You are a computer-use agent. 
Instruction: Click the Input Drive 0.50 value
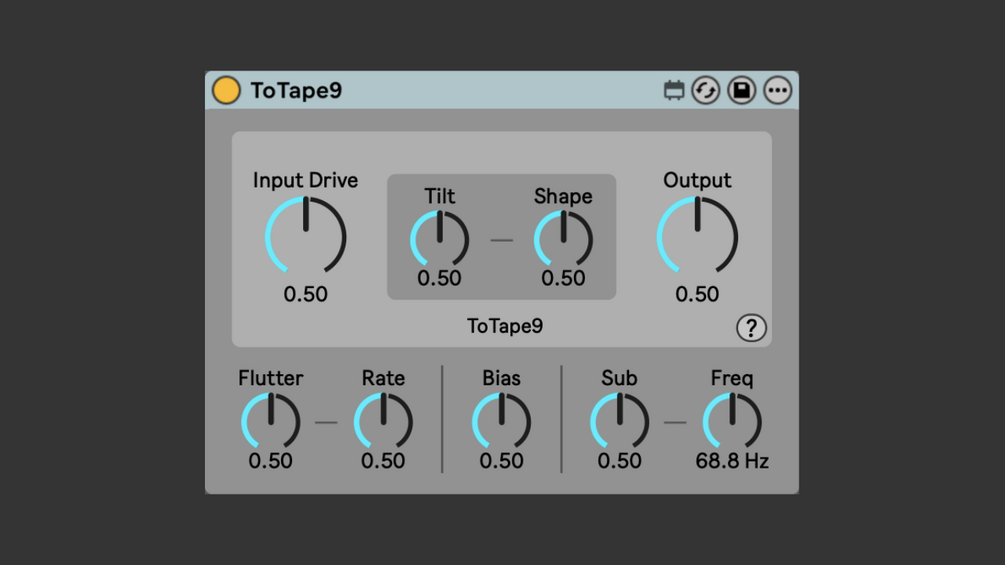(306, 294)
